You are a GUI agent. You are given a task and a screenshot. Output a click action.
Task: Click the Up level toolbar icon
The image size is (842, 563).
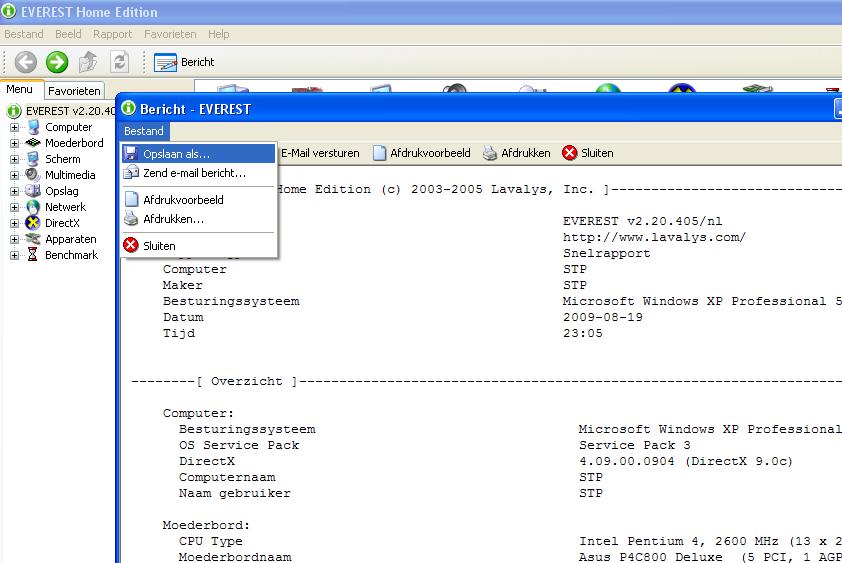pyautogui.click(x=88, y=62)
